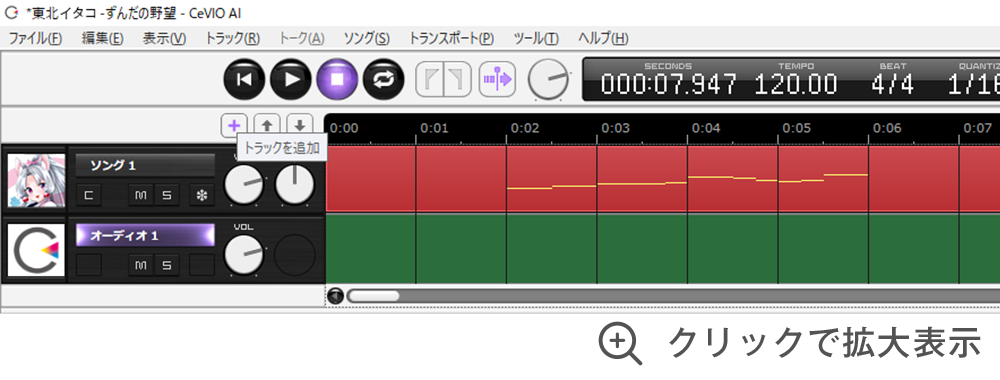Screen dimensions: 1000x380
Task: Toggle the loop playback button
Action: click(x=383, y=79)
